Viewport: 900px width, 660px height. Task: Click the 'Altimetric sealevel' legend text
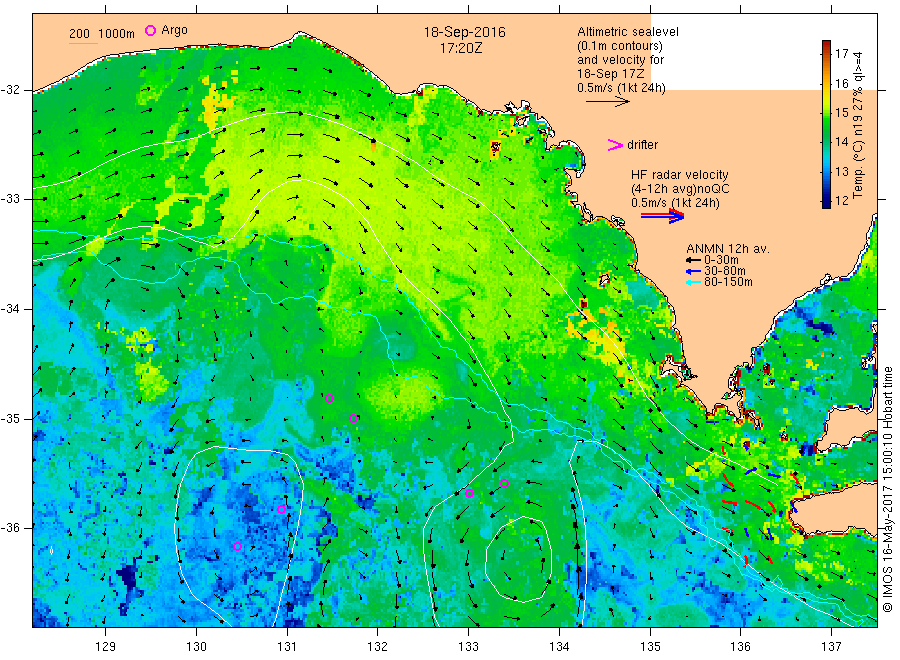pos(627,32)
